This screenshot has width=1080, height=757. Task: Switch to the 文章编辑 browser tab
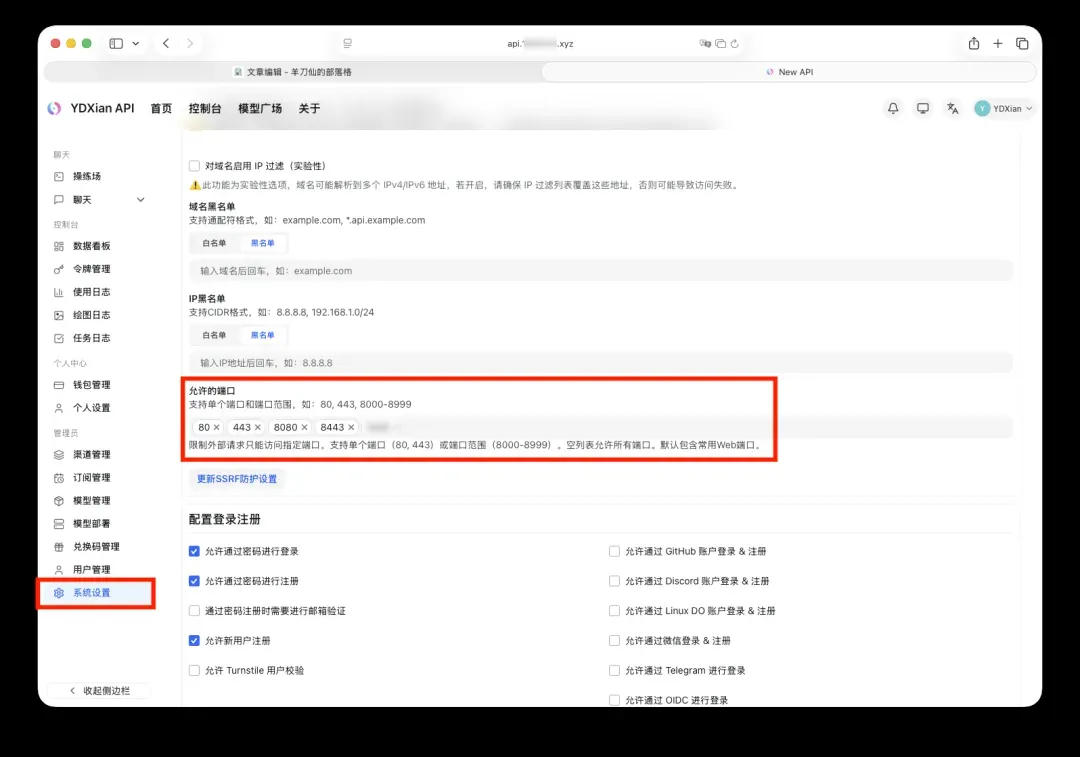click(x=292, y=72)
